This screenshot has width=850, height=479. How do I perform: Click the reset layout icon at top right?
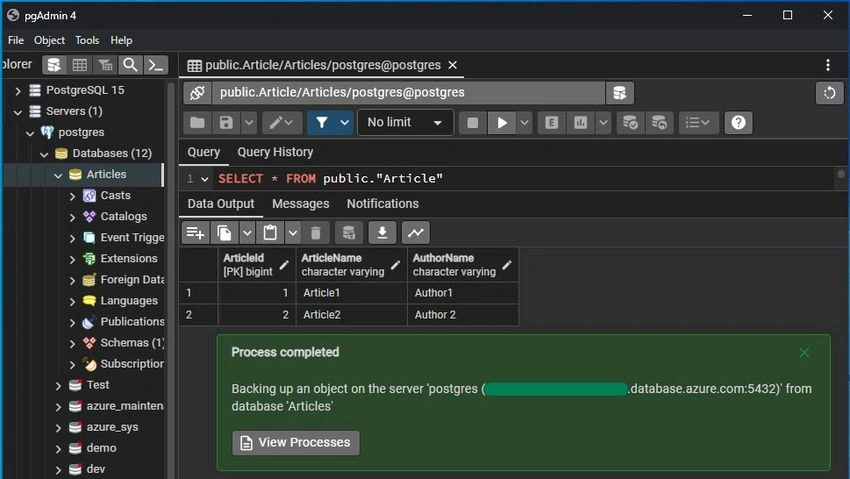click(829, 93)
